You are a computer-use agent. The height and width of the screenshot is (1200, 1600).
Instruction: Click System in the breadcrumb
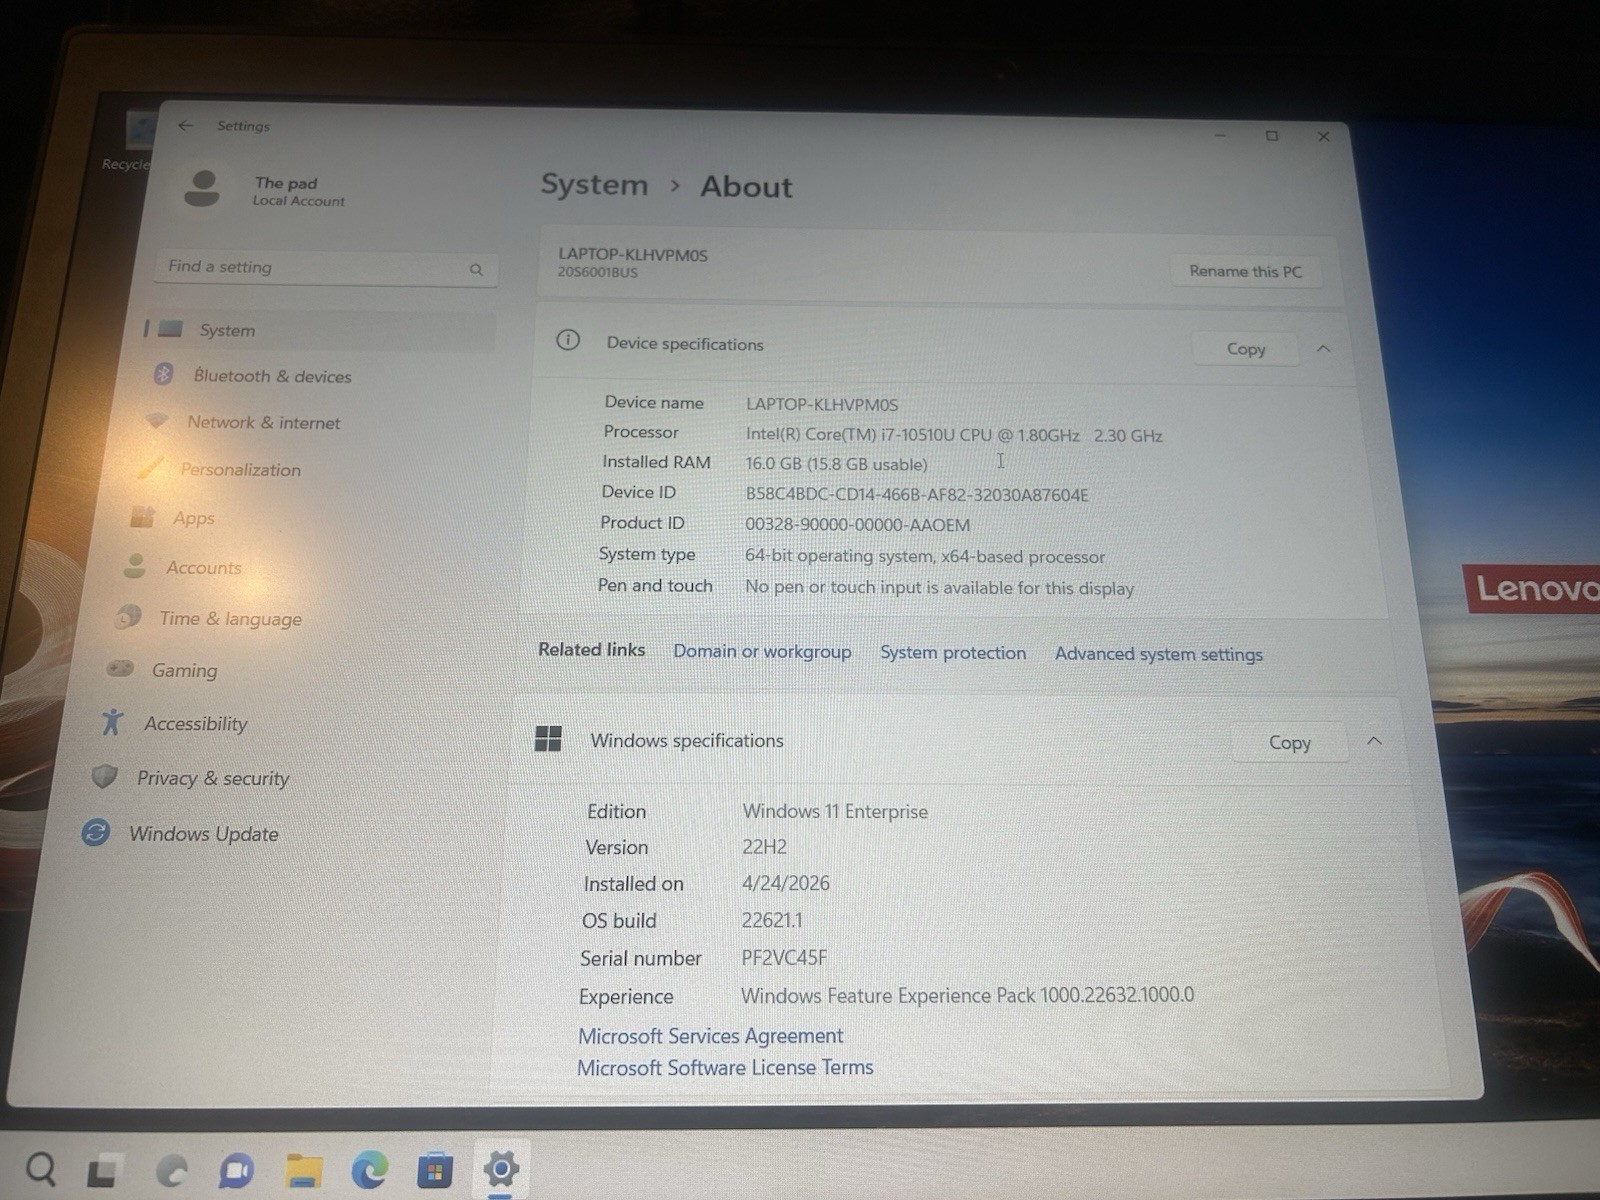pos(594,185)
